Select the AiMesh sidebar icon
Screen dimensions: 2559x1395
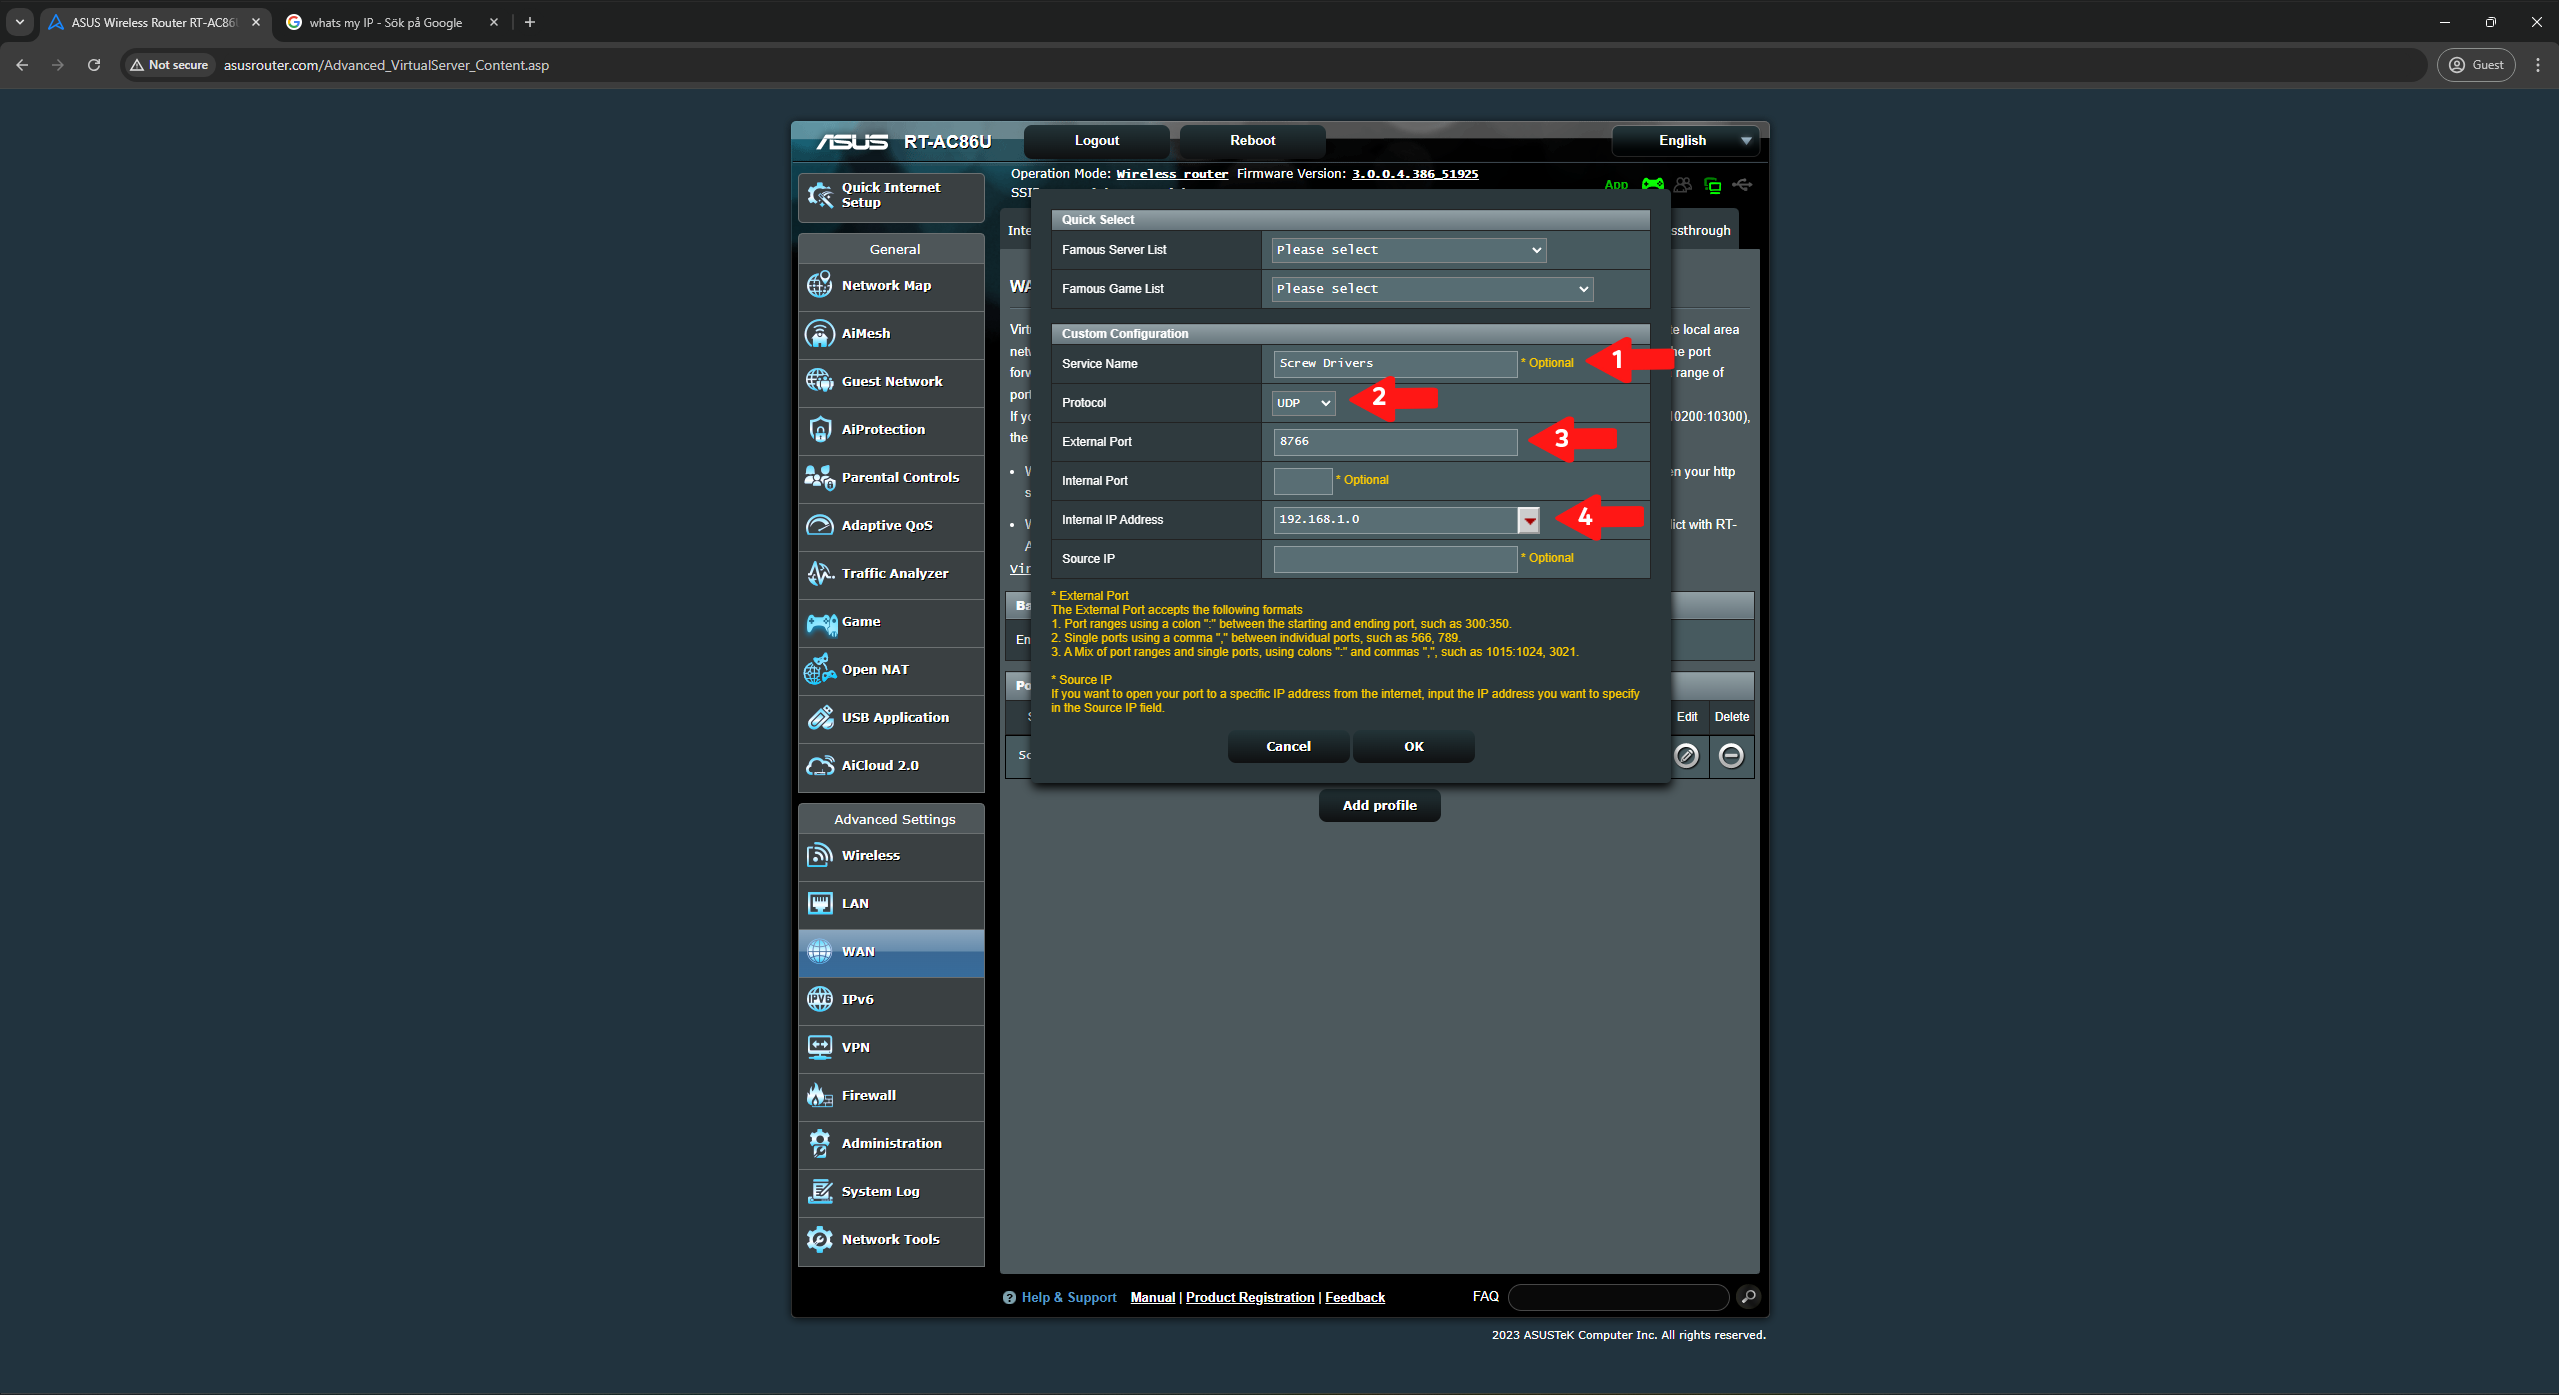click(x=820, y=333)
